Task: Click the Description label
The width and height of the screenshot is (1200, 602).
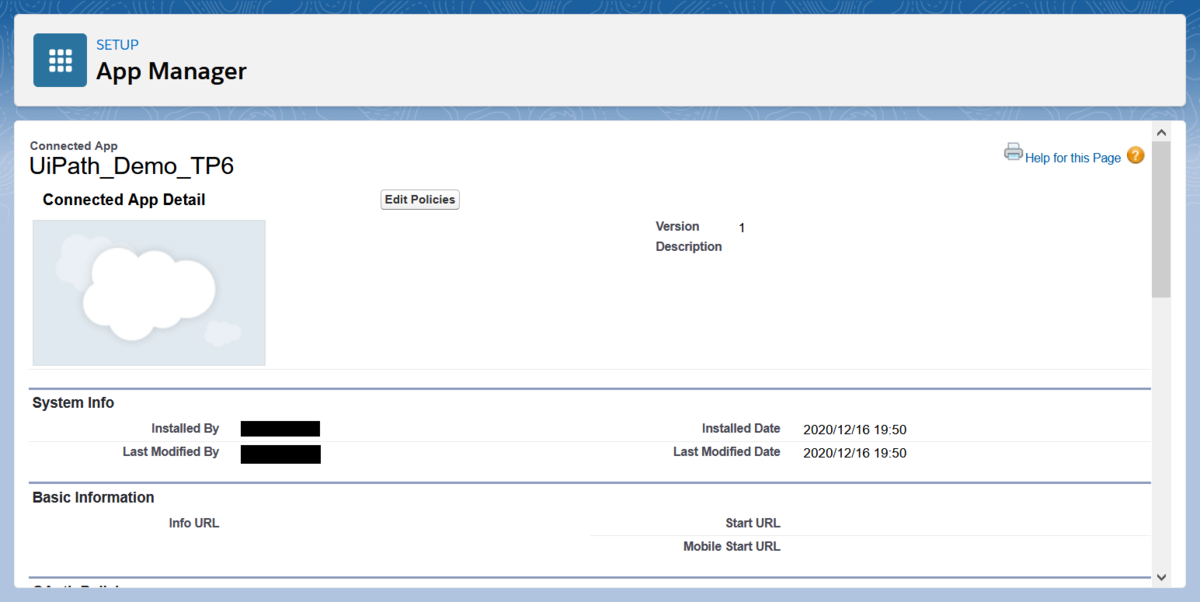Action: click(x=689, y=247)
